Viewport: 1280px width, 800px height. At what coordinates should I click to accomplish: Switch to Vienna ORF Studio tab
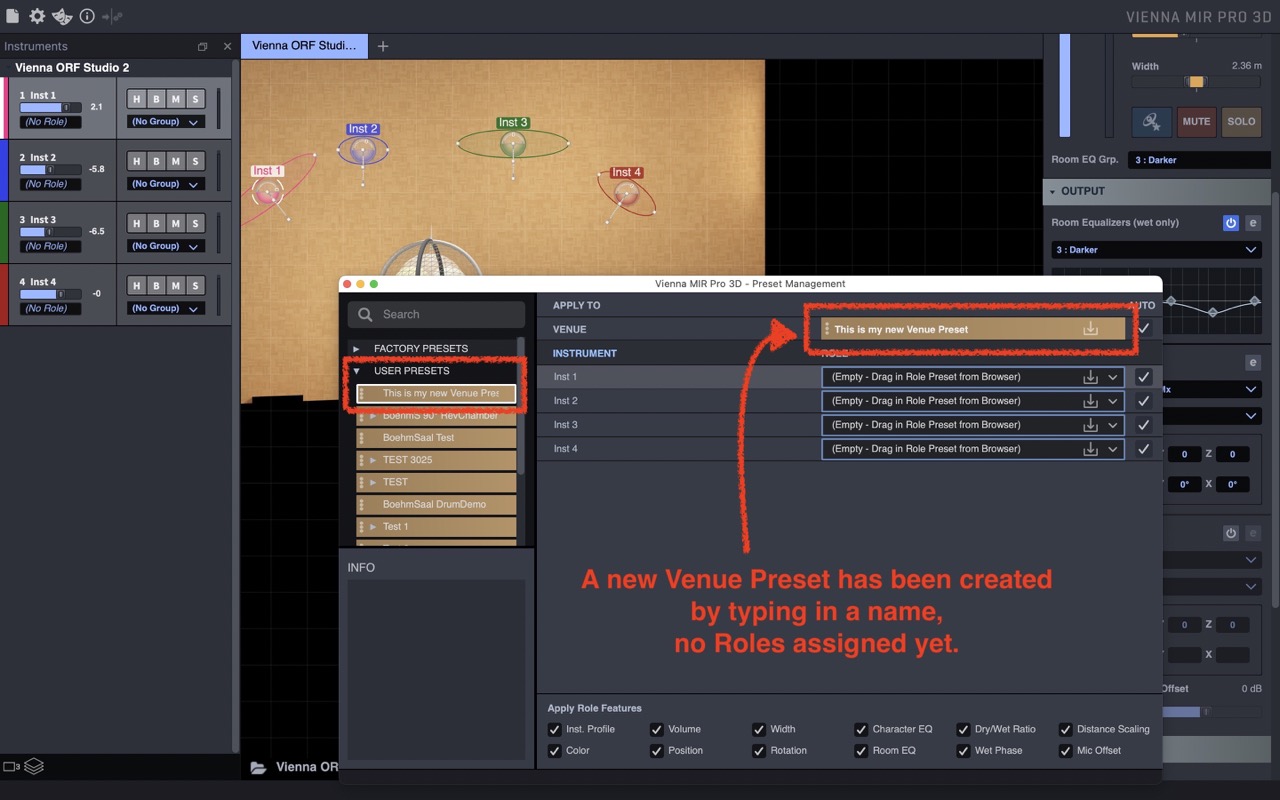(304, 46)
